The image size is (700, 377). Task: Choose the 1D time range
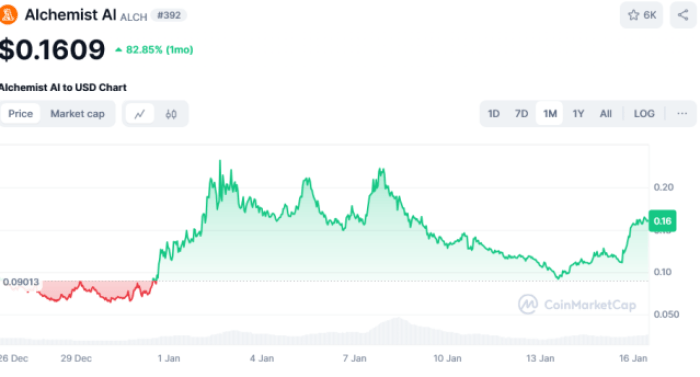click(x=493, y=113)
